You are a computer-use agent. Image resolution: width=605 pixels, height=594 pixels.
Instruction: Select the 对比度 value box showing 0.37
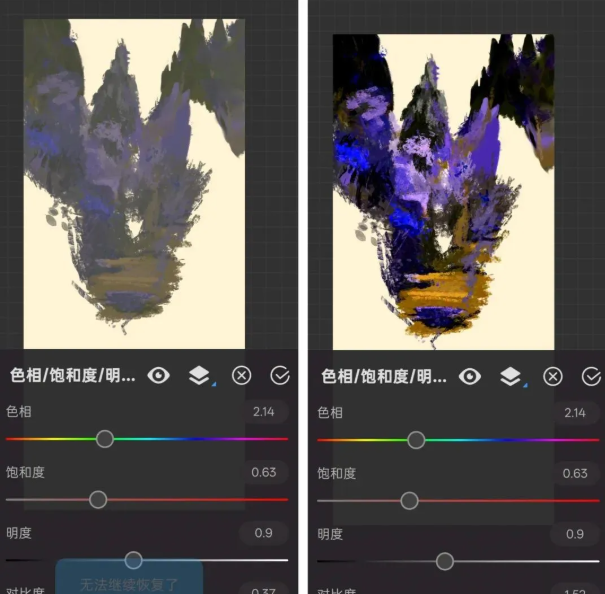point(264,589)
